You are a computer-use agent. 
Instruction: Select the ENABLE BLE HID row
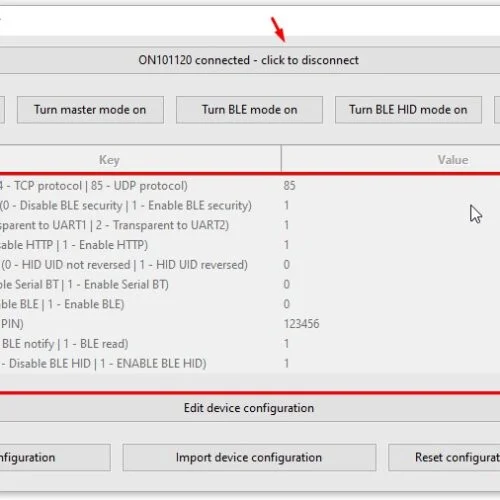tap(250, 363)
